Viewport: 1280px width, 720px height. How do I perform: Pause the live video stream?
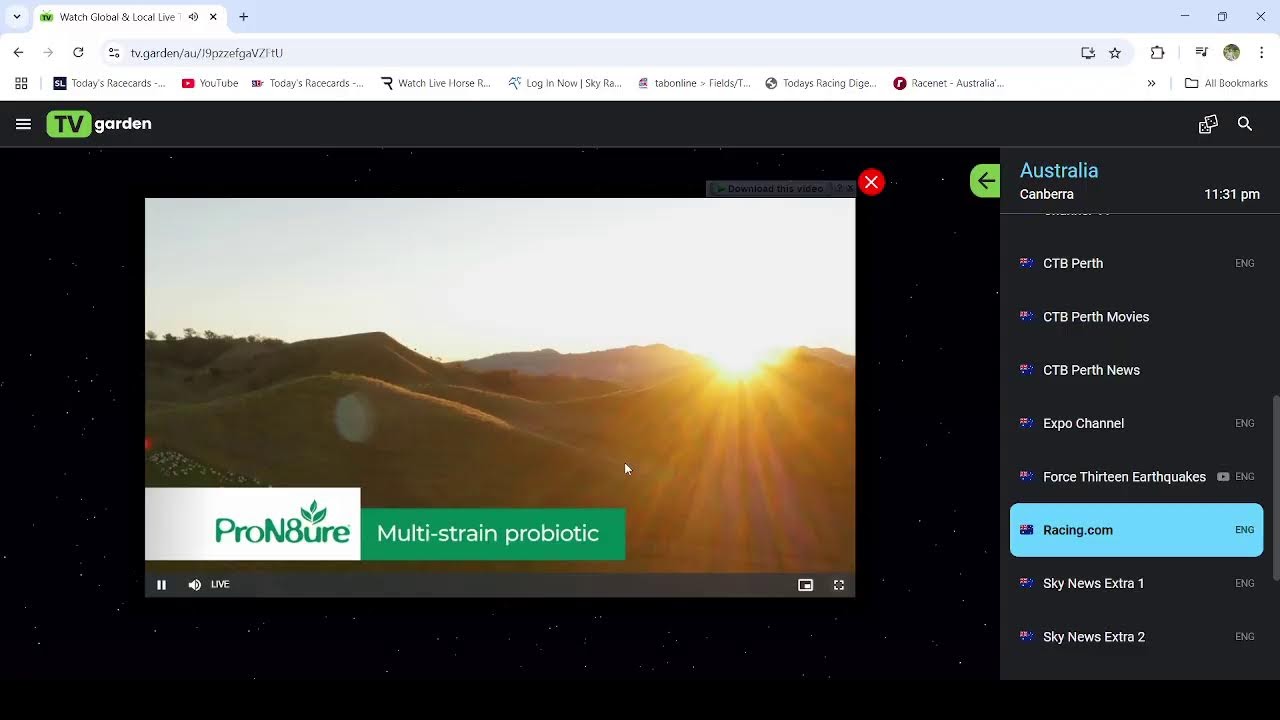[x=161, y=585]
